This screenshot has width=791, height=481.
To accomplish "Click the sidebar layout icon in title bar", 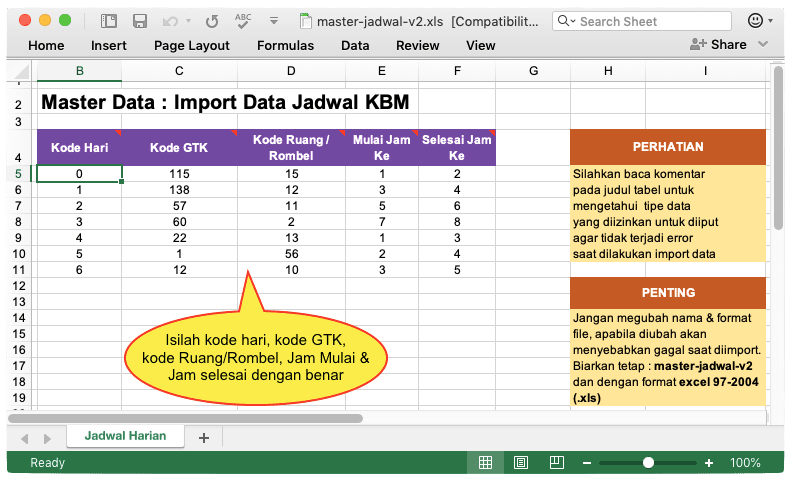I will (x=108, y=21).
